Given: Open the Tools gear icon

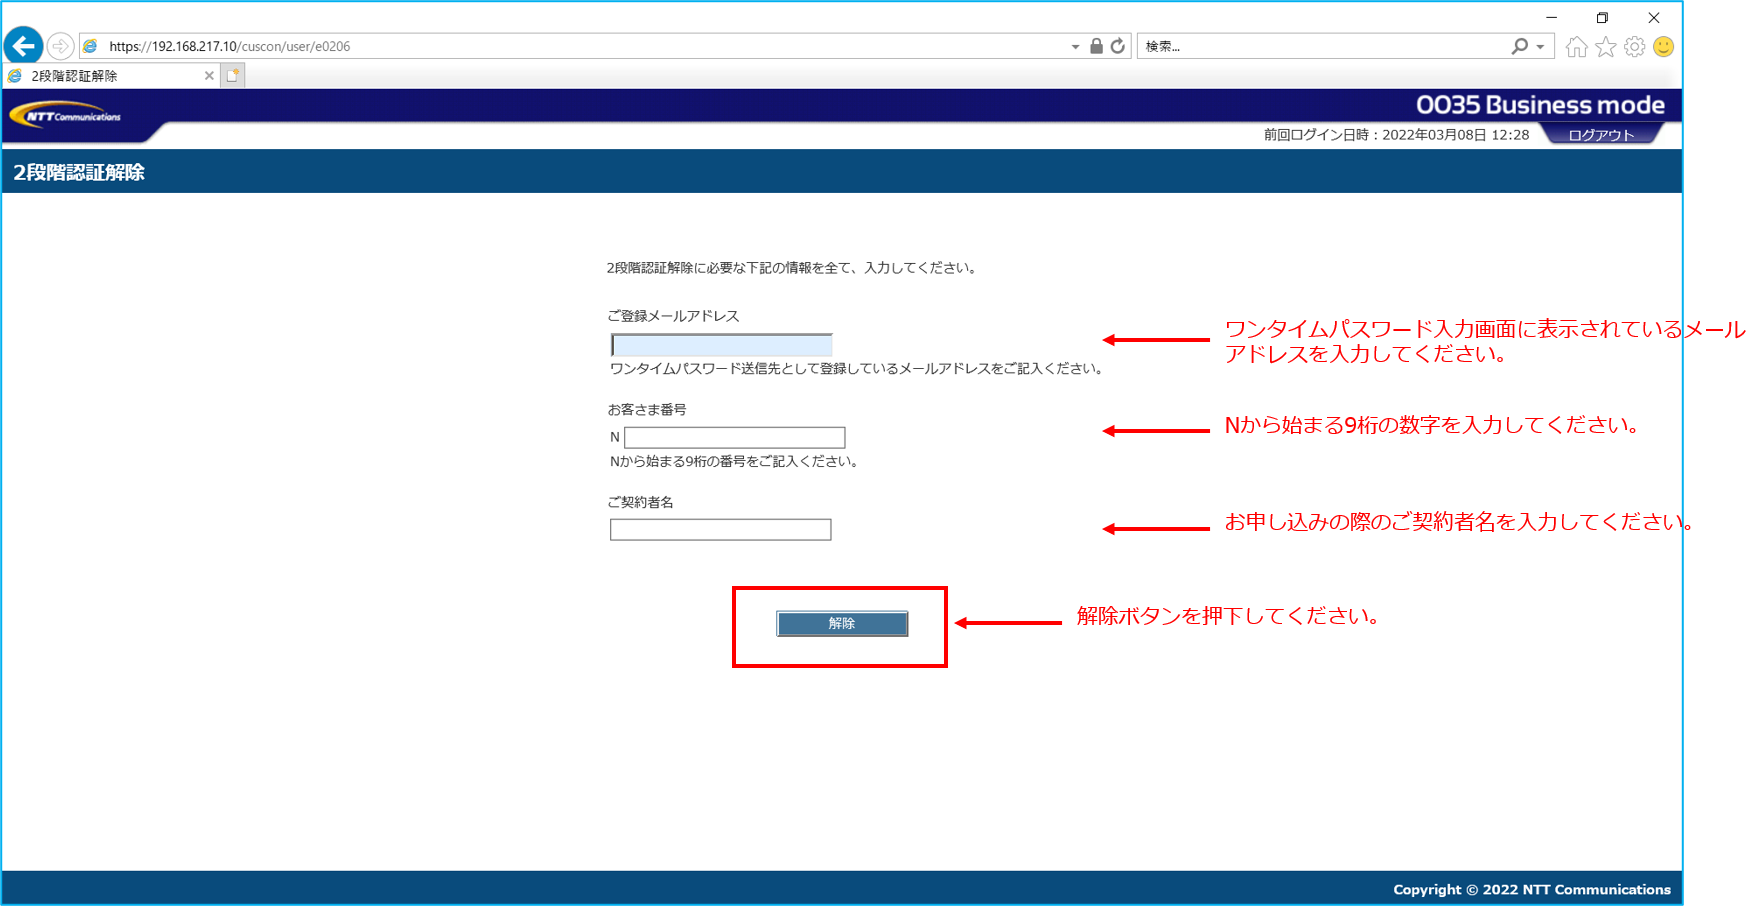Looking at the screenshot, I should pyautogui.click(x=1634, y=47).
